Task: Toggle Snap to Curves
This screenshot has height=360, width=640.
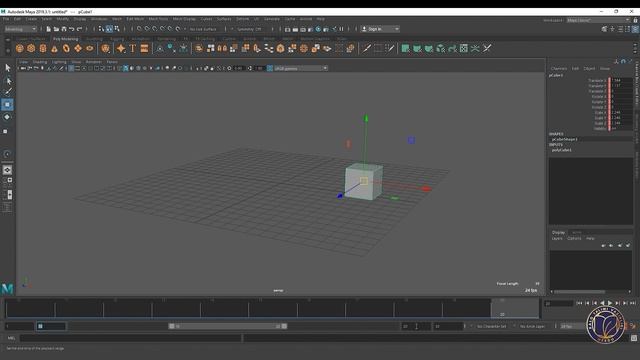Action: pyautogui.click(x=147, y=29)
